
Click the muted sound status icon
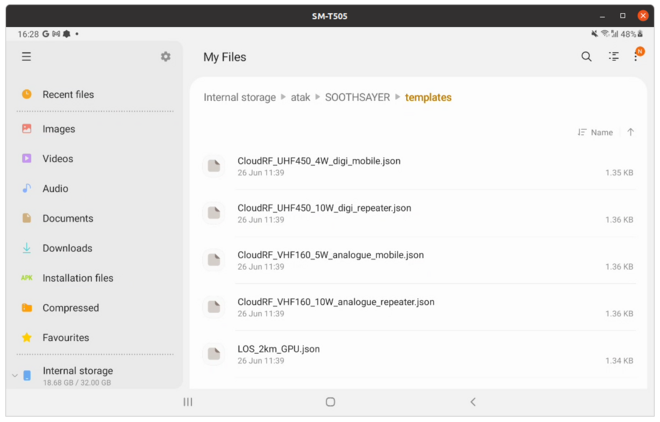pyautogui.click(x=594, y=34)
